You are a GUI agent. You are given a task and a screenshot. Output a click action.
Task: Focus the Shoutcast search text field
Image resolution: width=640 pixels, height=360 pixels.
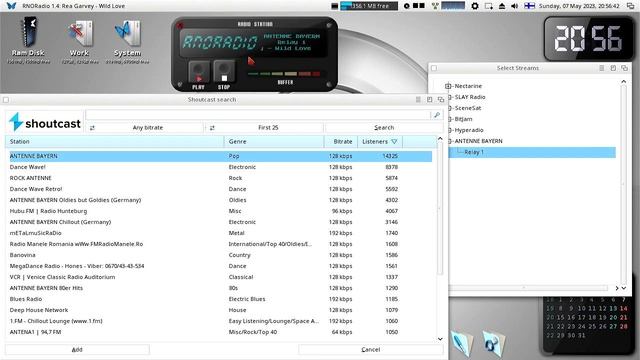259,115
